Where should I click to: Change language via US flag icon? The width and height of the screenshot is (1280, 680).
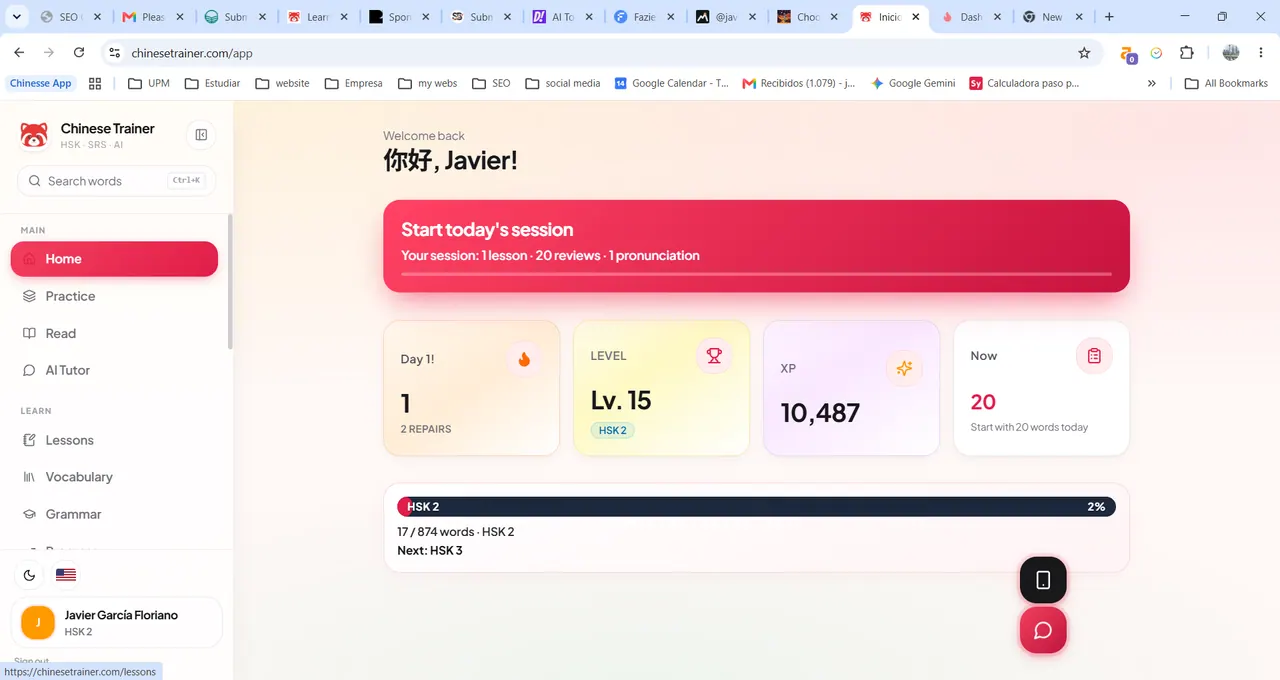coord(66,575)
